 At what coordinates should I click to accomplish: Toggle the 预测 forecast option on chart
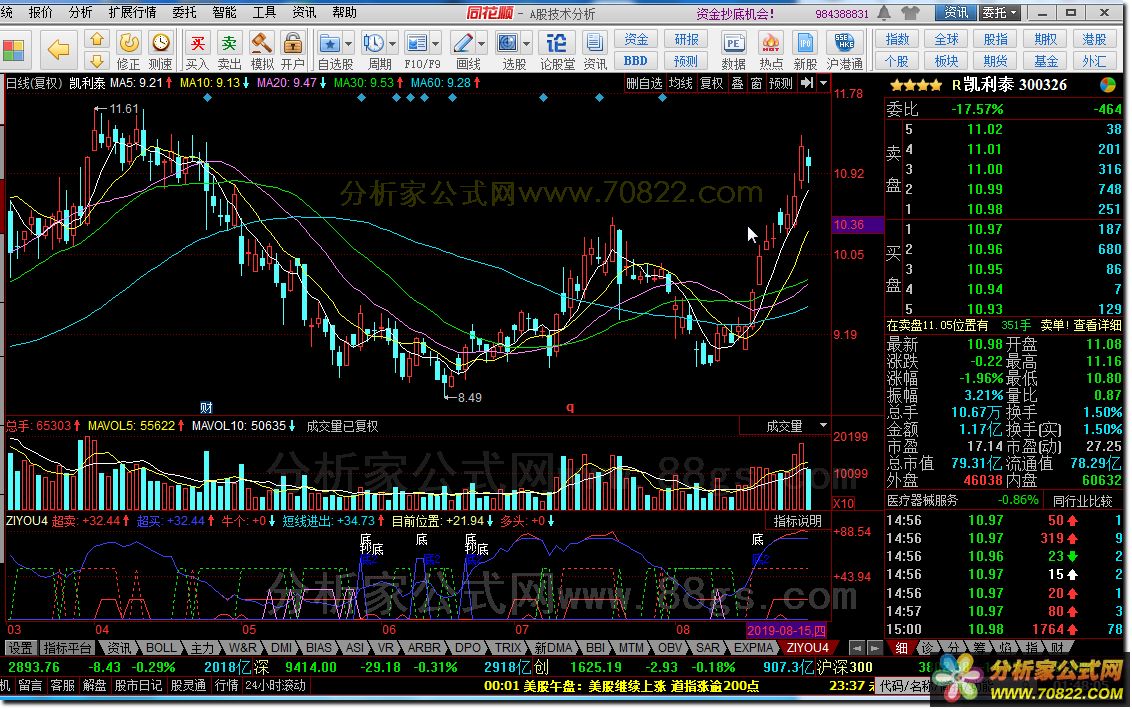[780, 83]
